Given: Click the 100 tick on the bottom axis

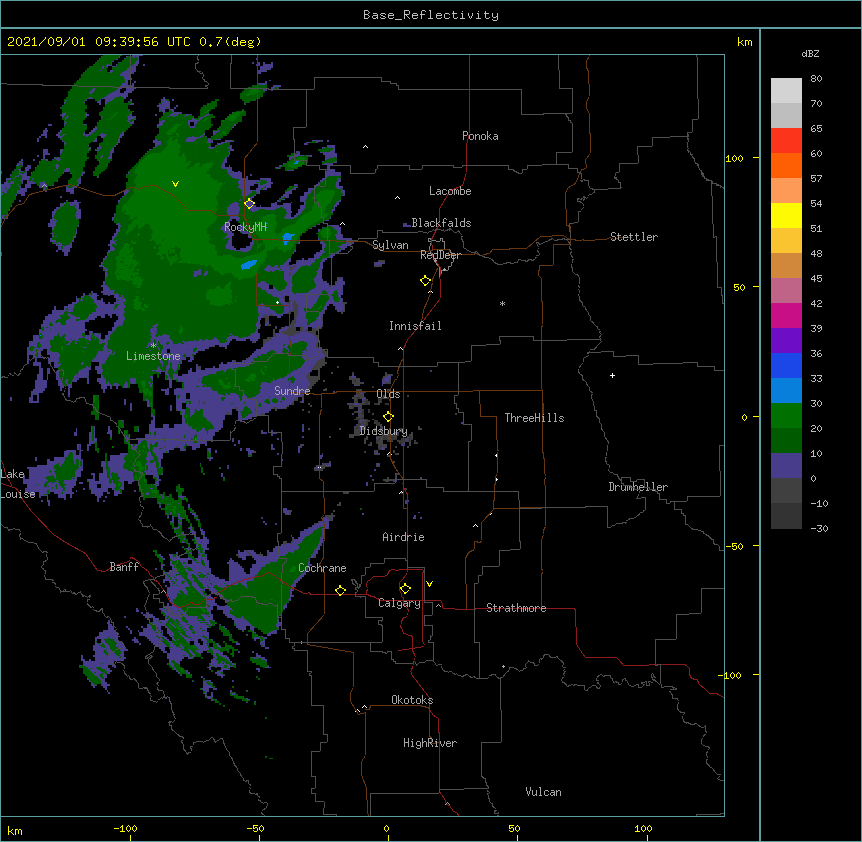Looking at the screenshot, I should tap(643, 828).
